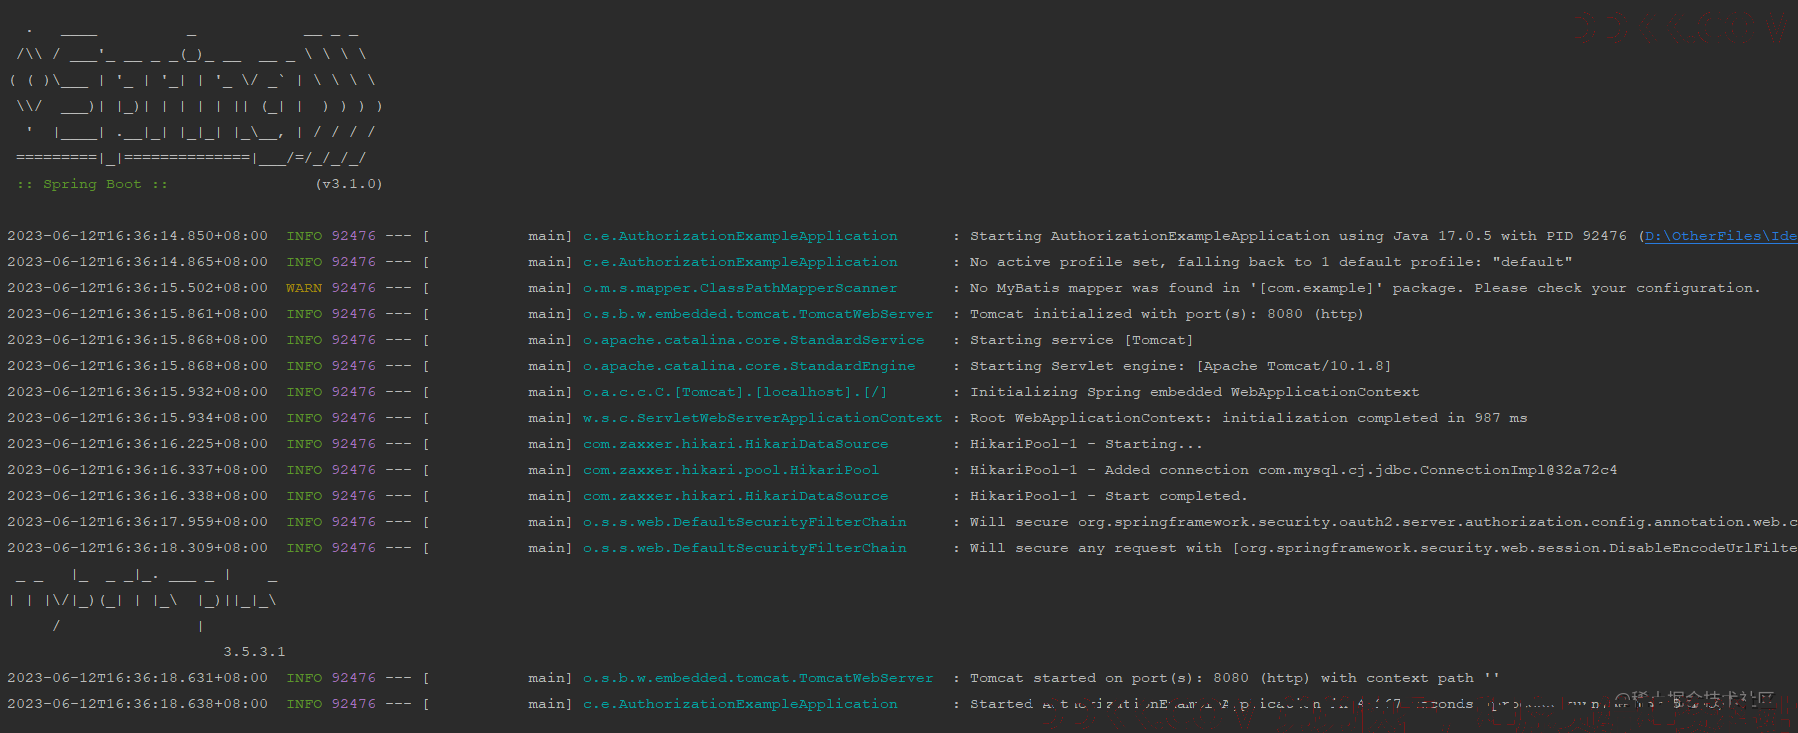Image resolution: width=1798 pixels, height=733 pixels.
Task: Click the w.s.c.ServletWebServerApplicationContext logger name
Action: pos(762,418)
